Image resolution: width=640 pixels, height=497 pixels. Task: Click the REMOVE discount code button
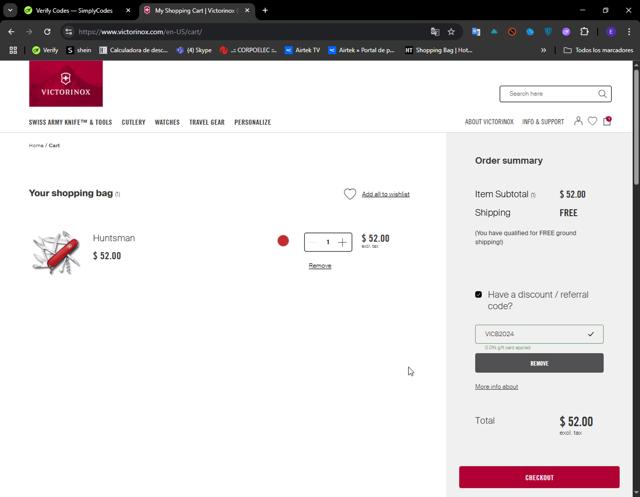click(x=539, y=363)
